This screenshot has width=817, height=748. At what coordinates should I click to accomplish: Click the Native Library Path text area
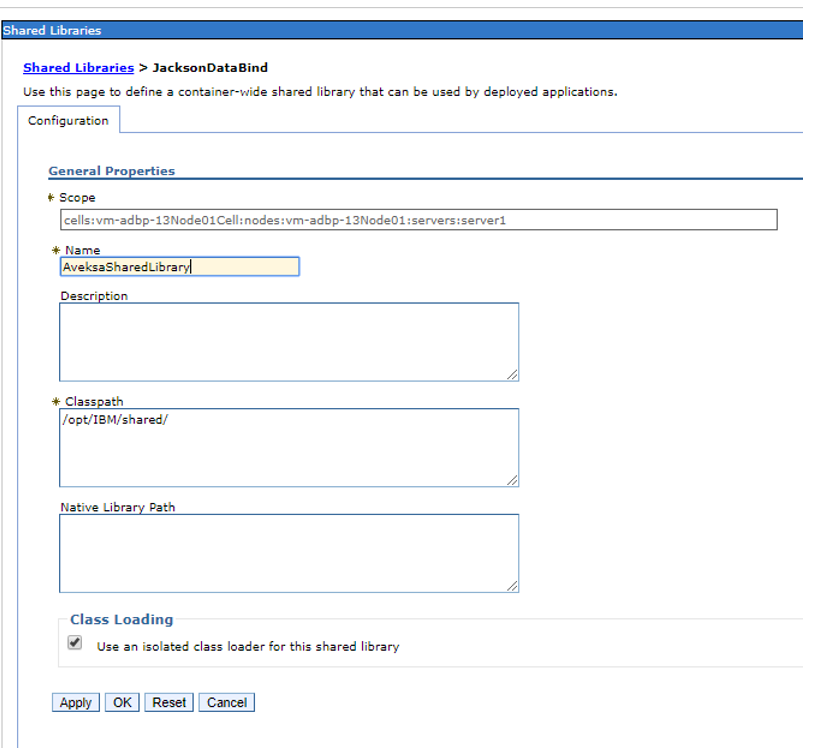coord(288,550)
